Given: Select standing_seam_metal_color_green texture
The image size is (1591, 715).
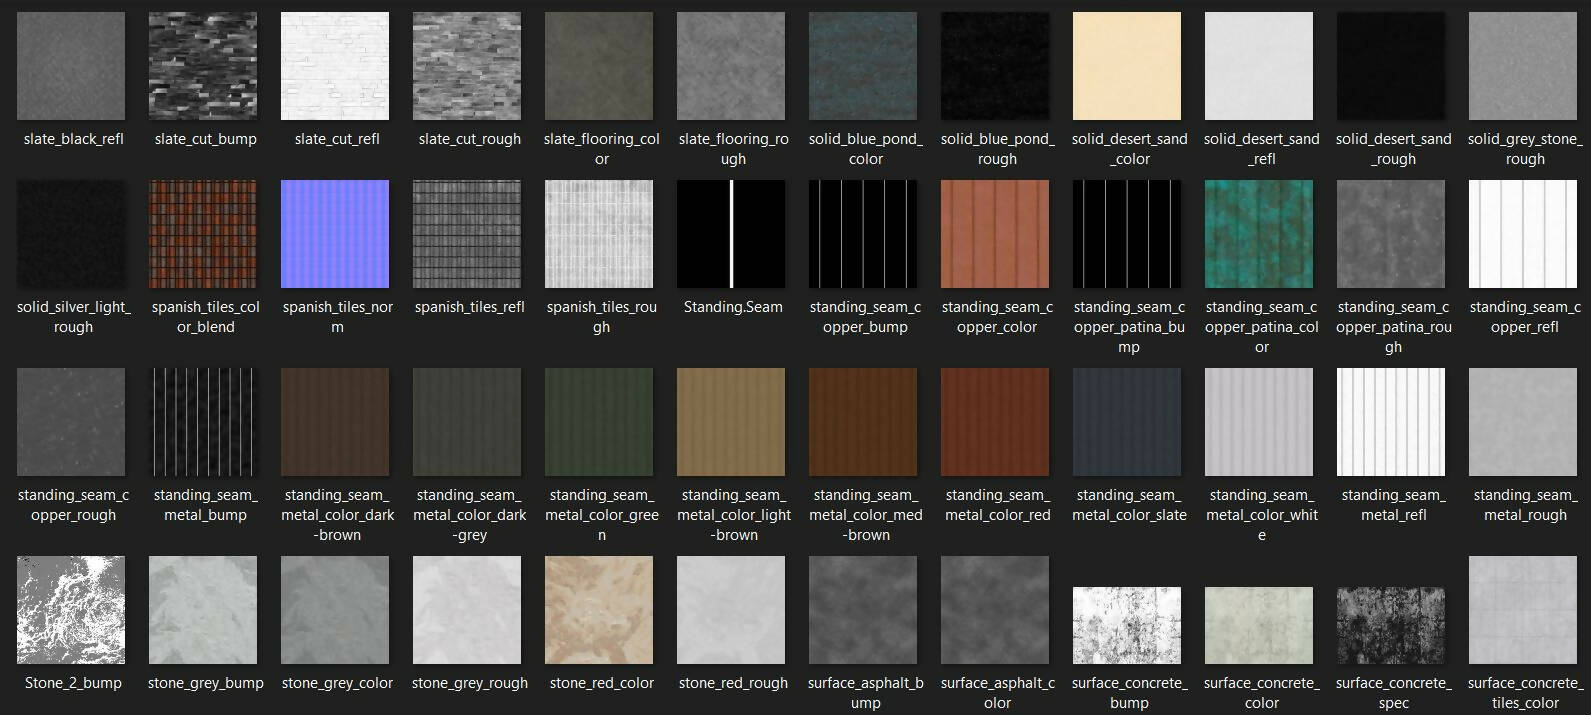Looking at the screenshot, I should pyautogui.click(x=599, y=422).
